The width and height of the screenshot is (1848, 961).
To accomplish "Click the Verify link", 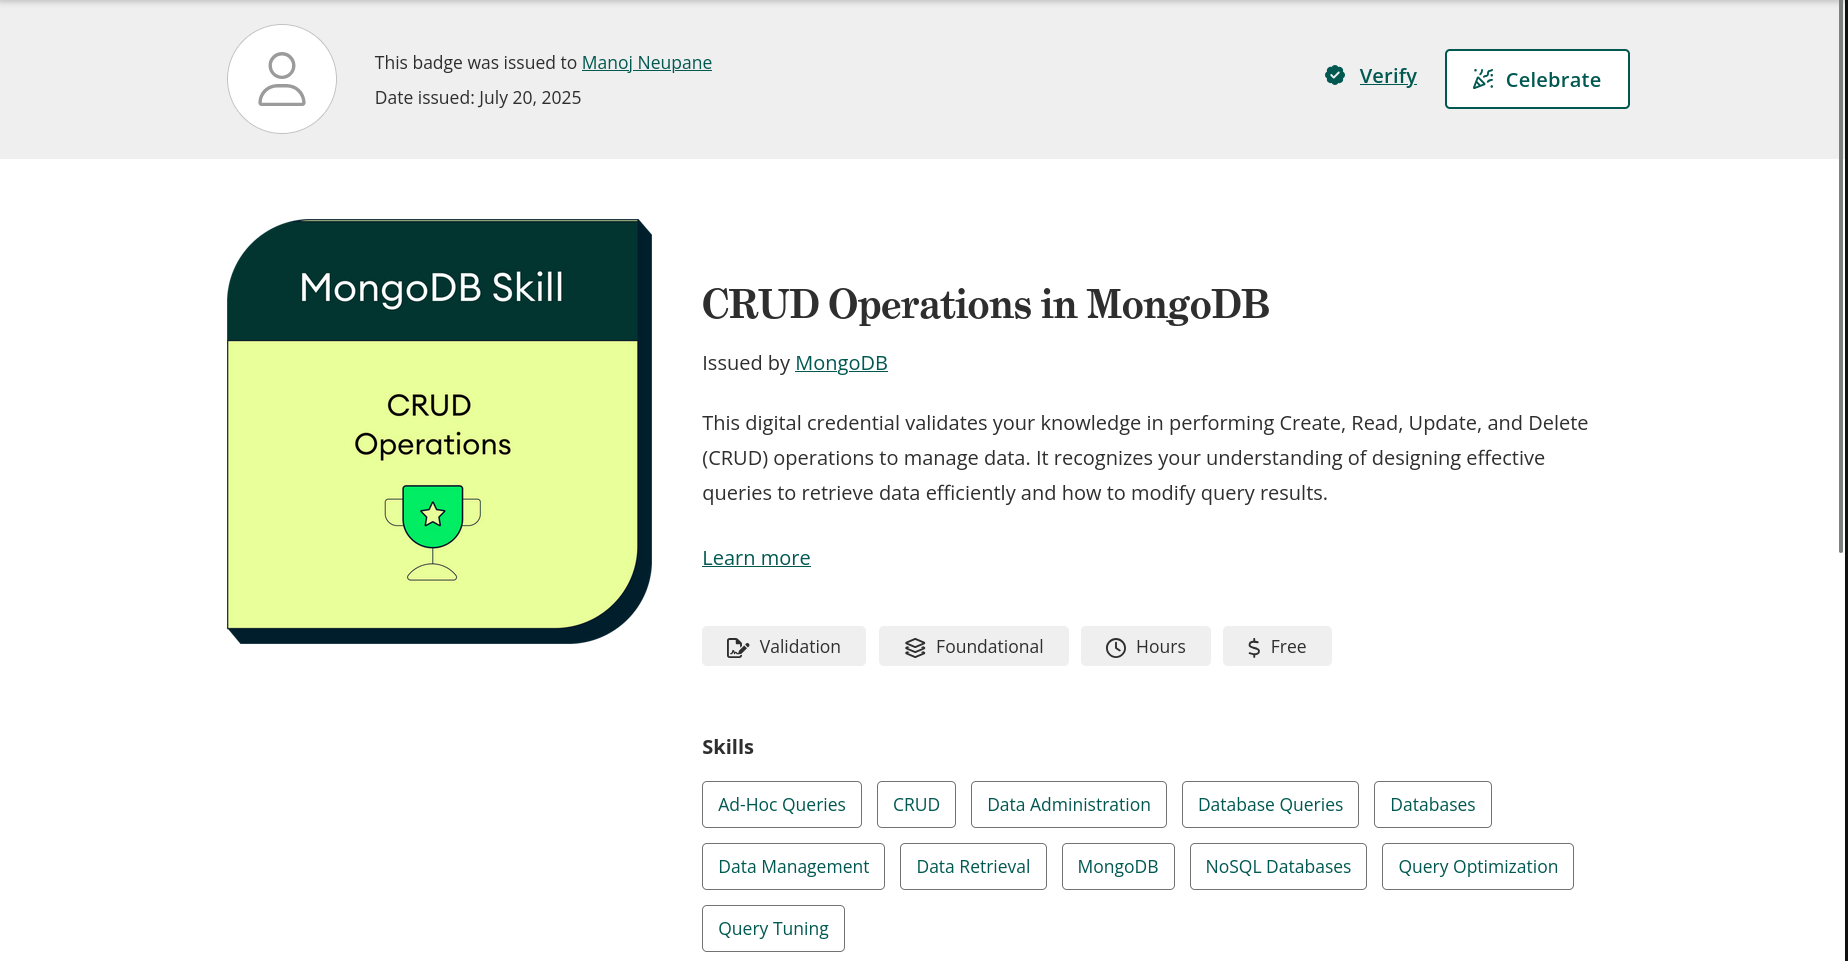I will click(x=1388, y=76).
